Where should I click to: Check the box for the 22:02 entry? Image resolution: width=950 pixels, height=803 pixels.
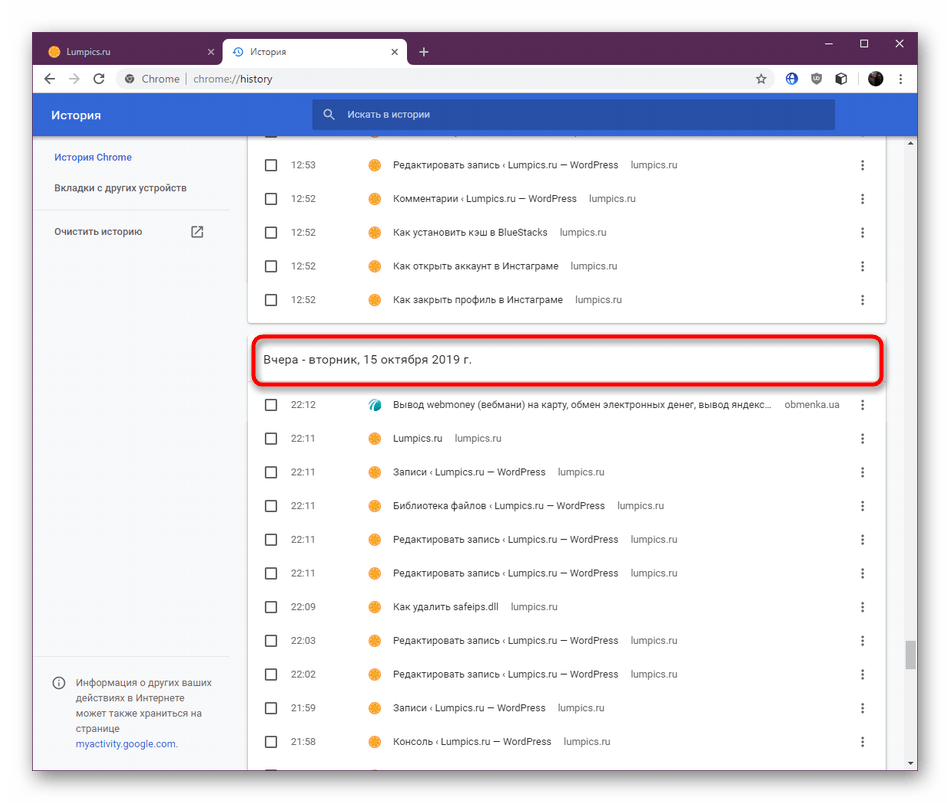tap(271, 675)
